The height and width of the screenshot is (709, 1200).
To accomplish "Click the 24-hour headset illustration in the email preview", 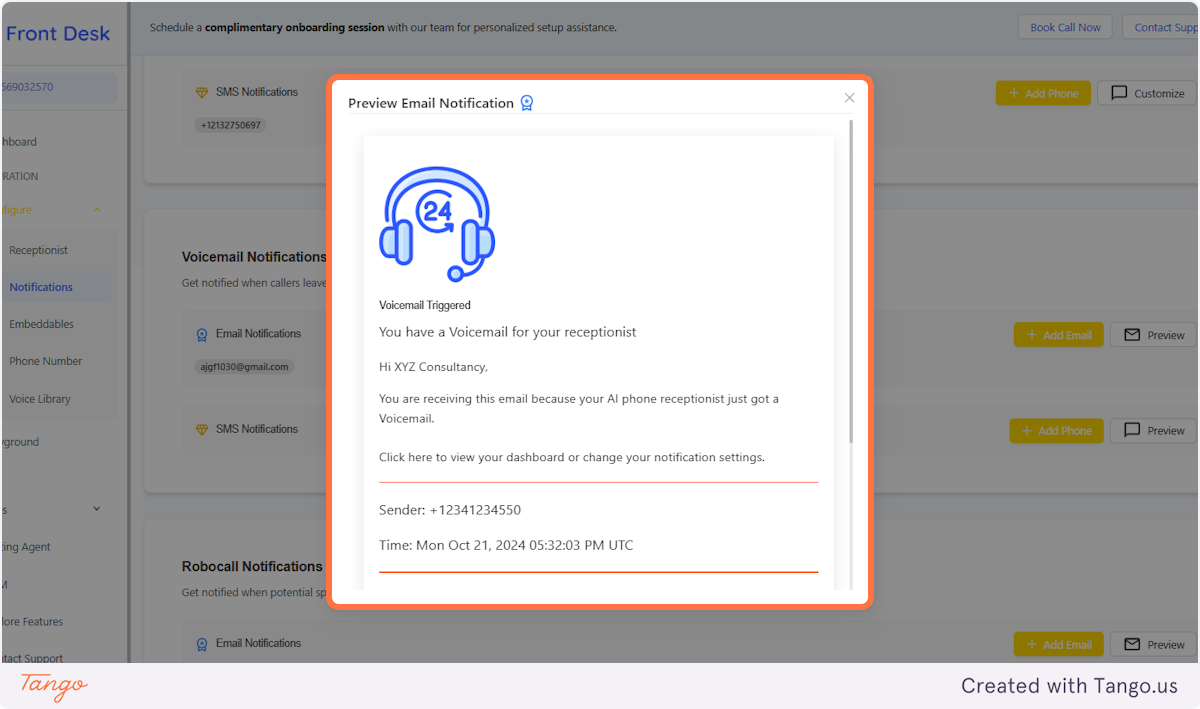I will (x=437, y=221).
